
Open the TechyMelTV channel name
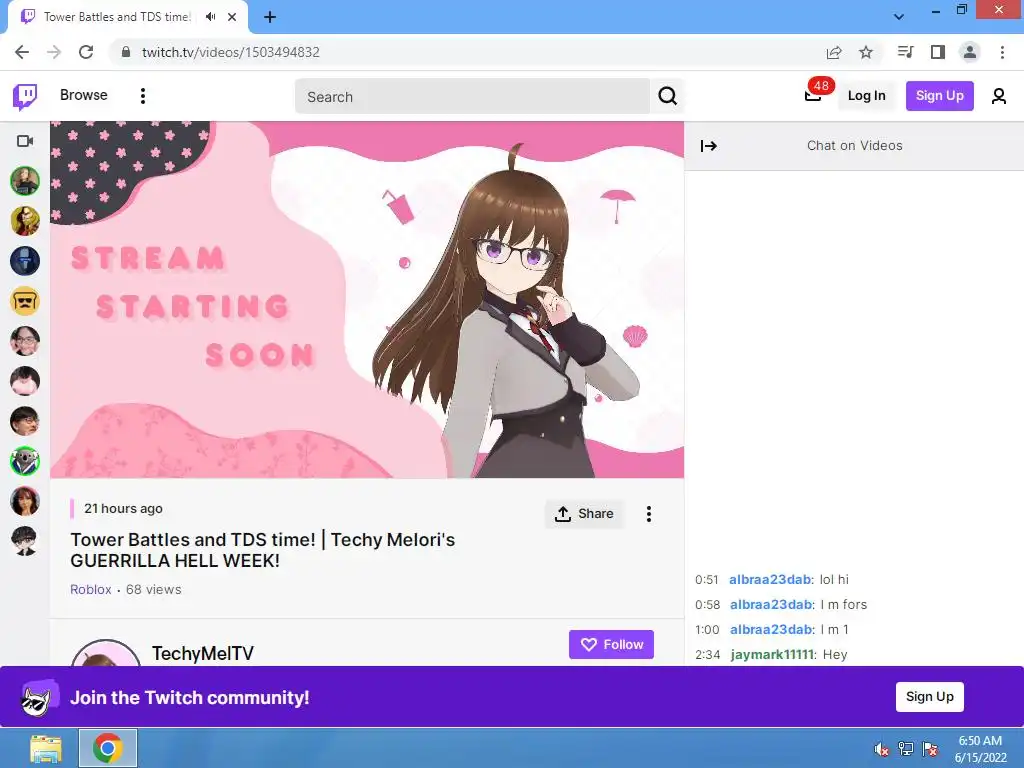click(202, 653)
